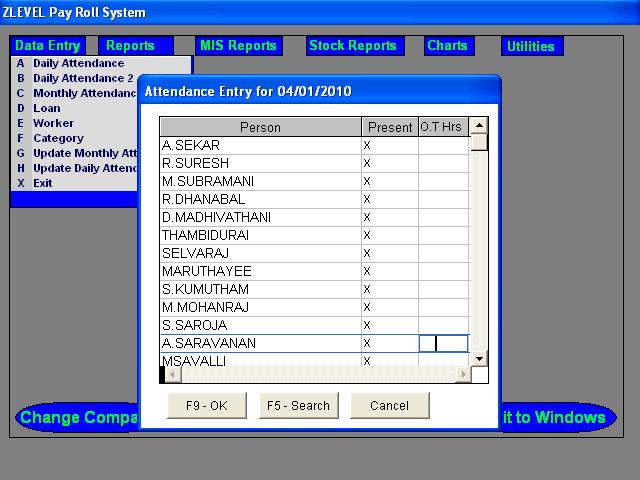Click the Exit to Windows button
This screenshot has width=640, height=480.
(558, 417)
